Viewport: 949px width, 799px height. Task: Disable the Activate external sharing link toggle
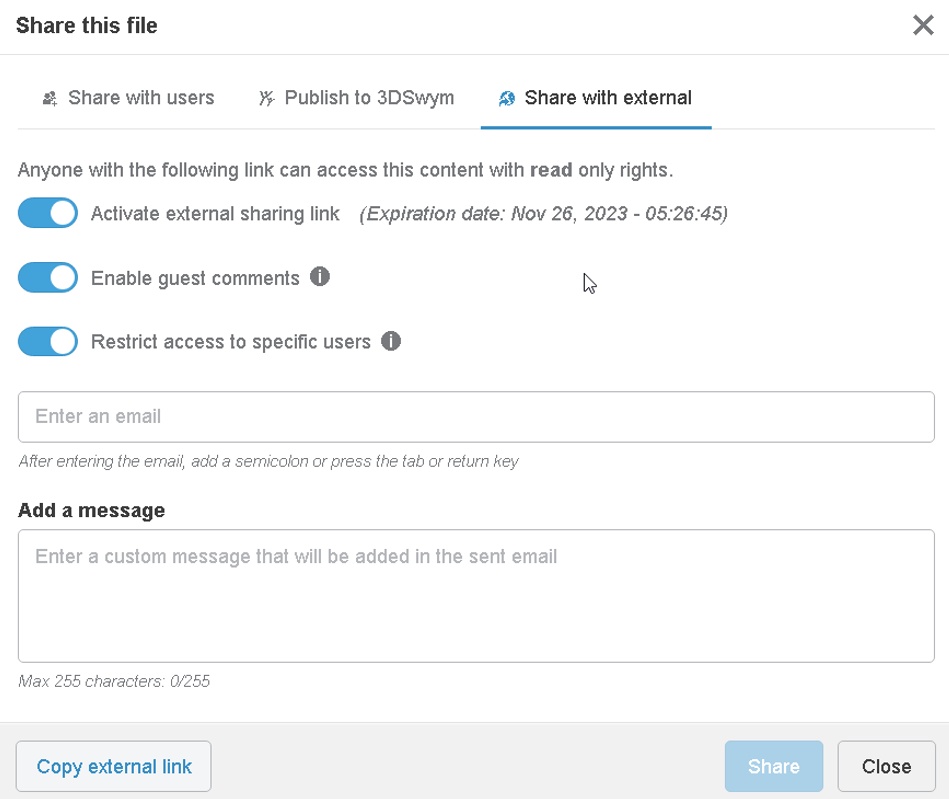click(48, 213)
